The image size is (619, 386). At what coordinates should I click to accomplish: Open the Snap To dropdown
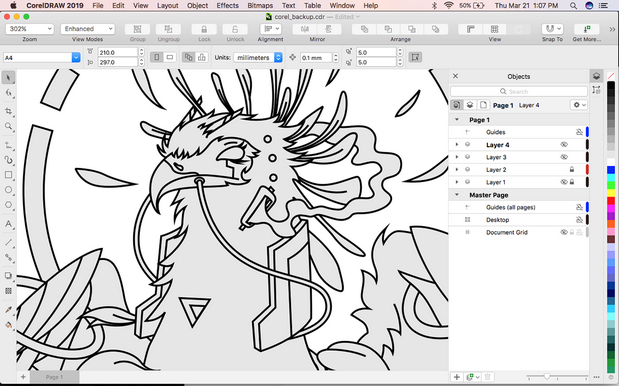552,29
